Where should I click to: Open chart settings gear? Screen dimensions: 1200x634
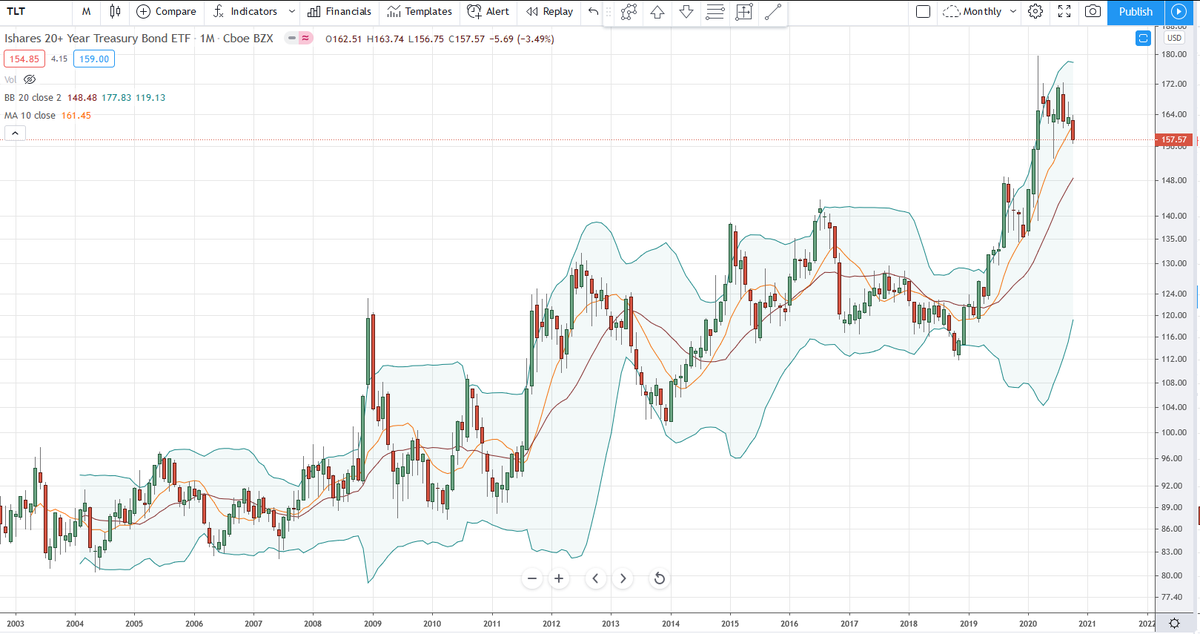tap(1036, 12)
